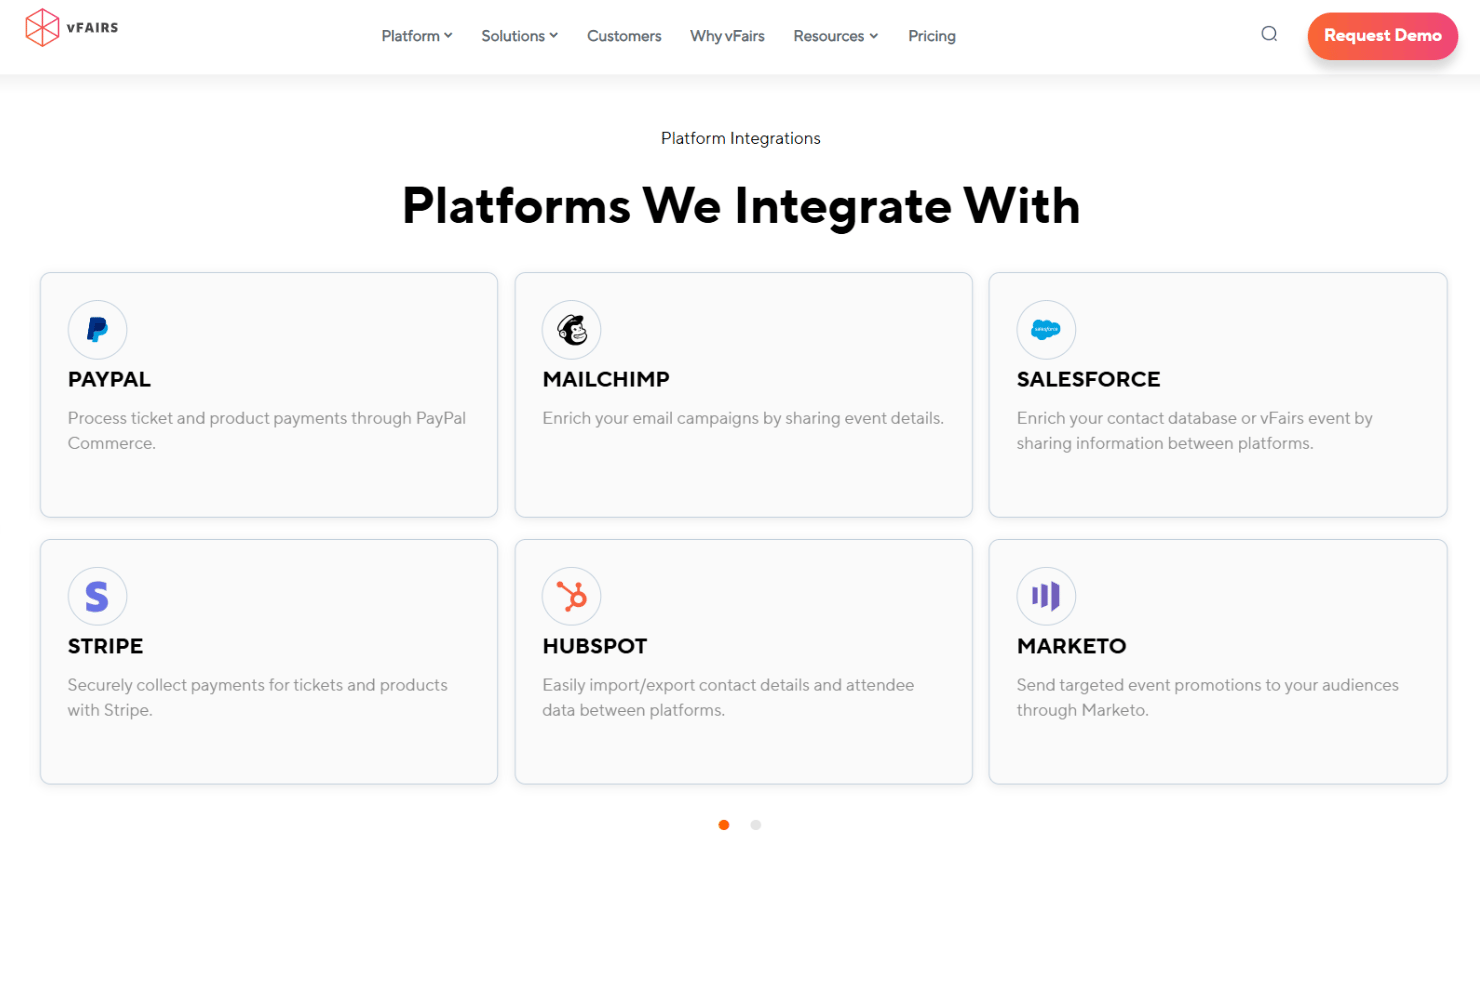Open the Customers page

(x=624, y=36)
